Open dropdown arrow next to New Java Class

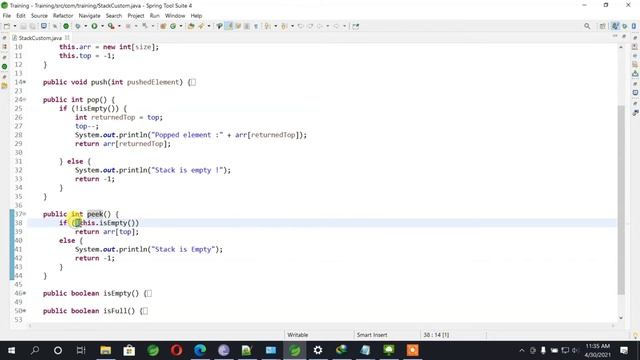click(x=181, y=26)
